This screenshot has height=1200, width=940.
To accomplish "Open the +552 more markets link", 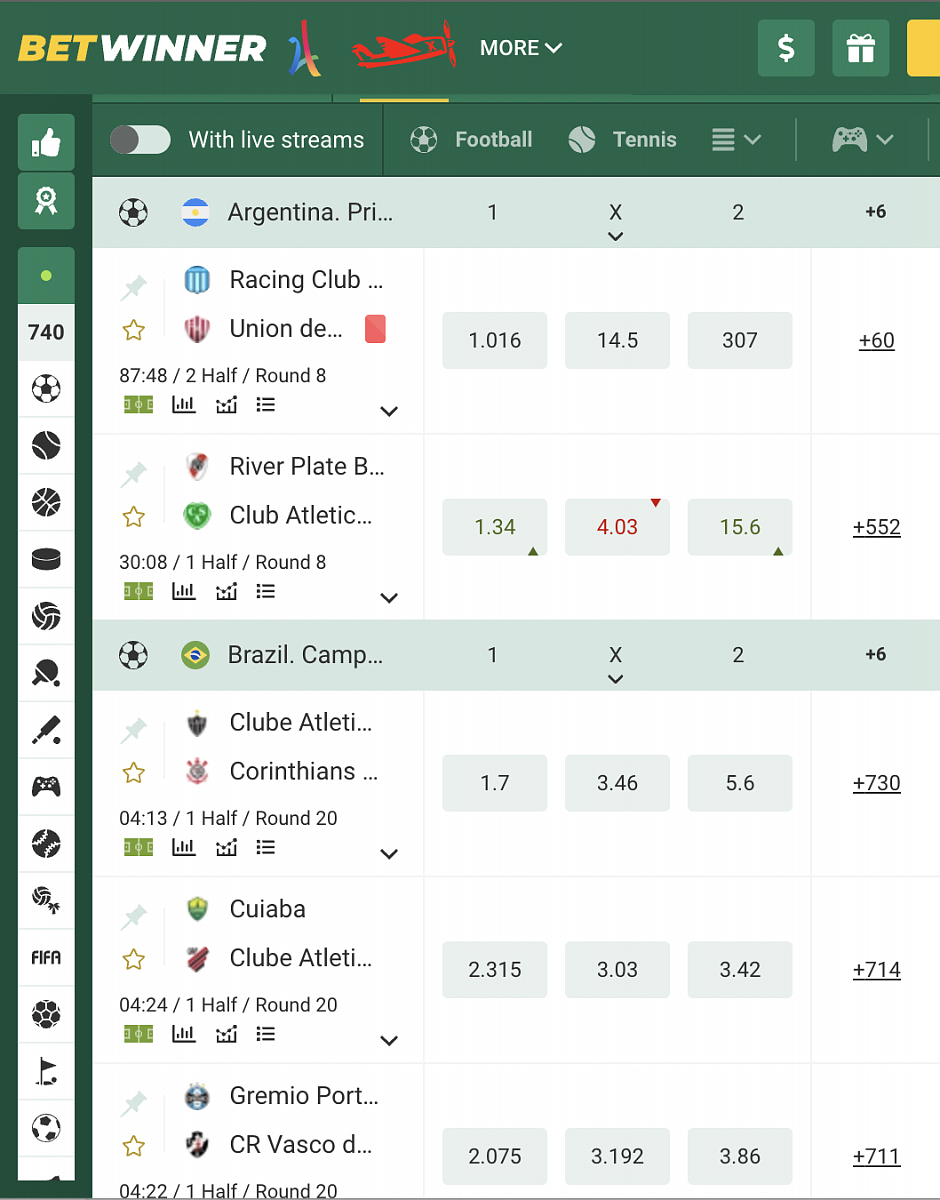I will (876, 527).
